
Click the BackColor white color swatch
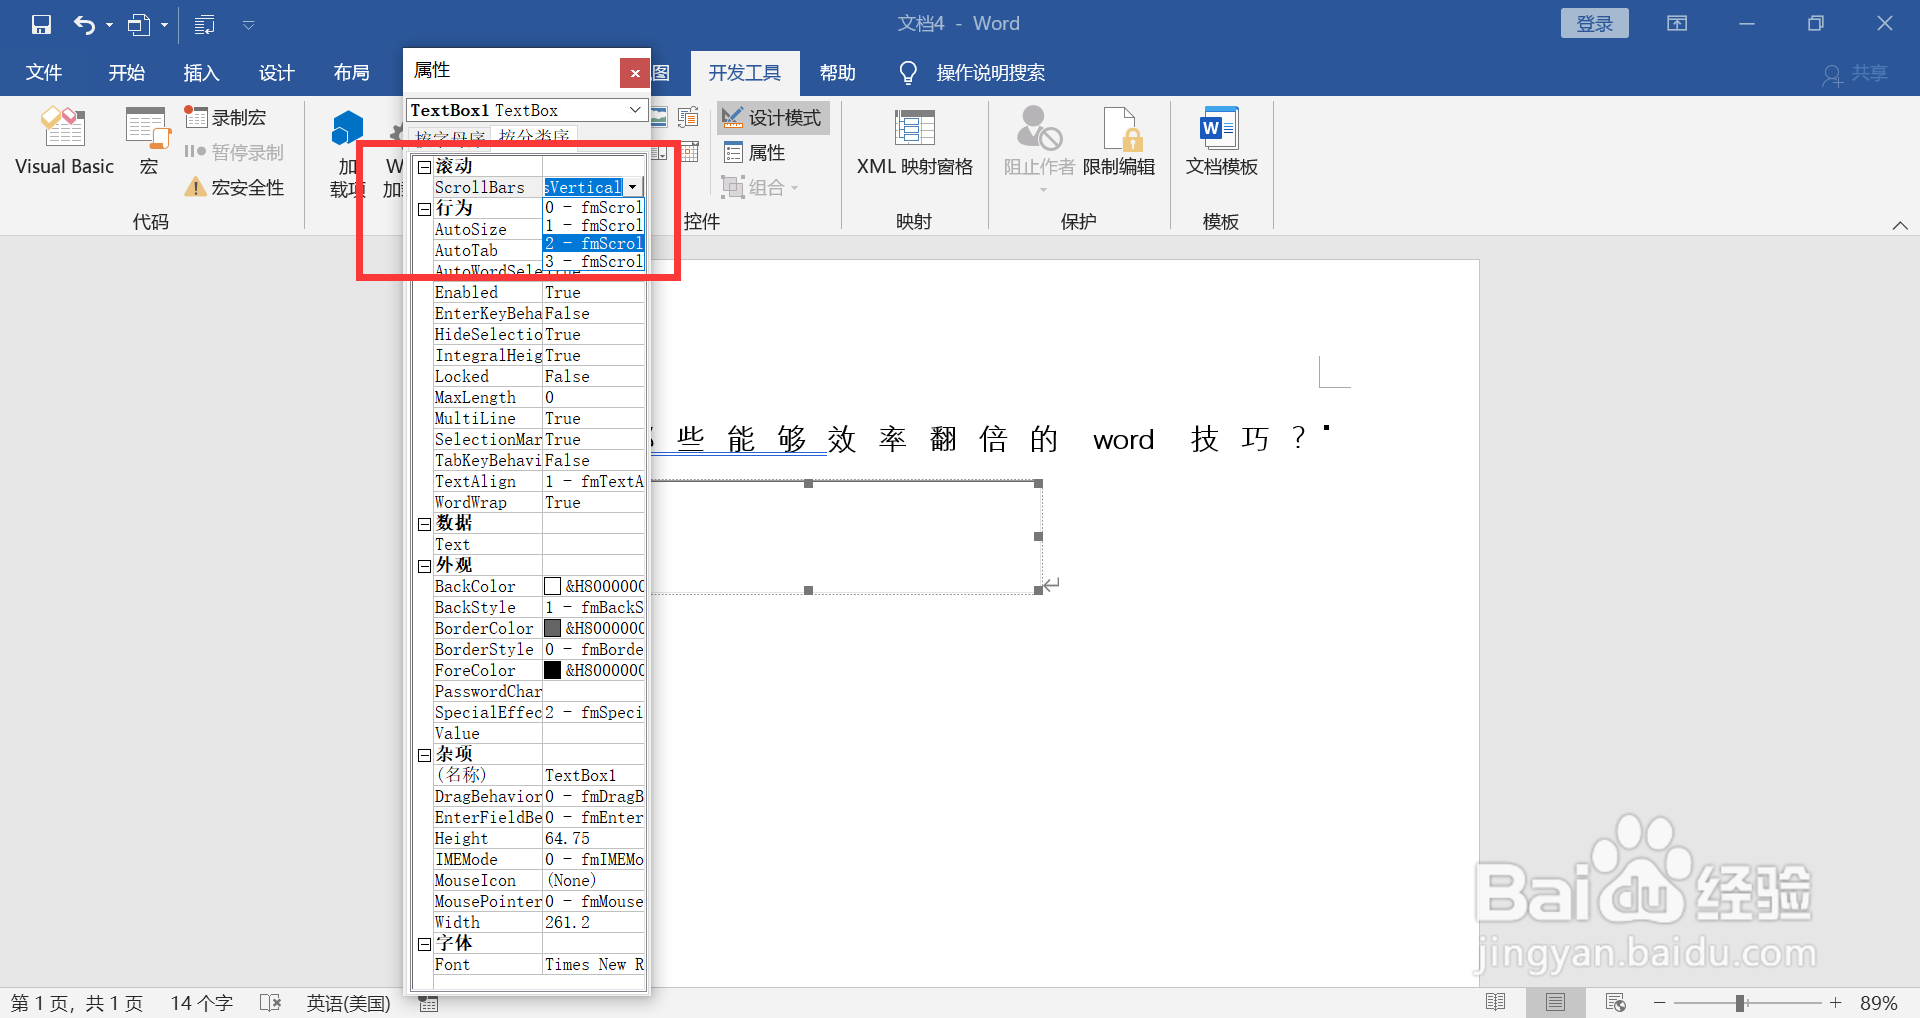[552, 586]
